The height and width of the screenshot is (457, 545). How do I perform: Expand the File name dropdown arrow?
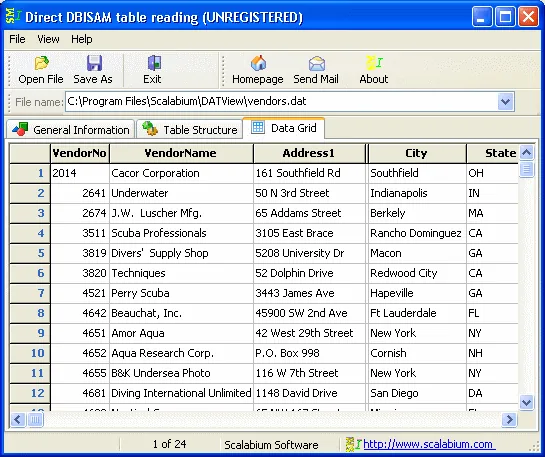coord(505,101)
